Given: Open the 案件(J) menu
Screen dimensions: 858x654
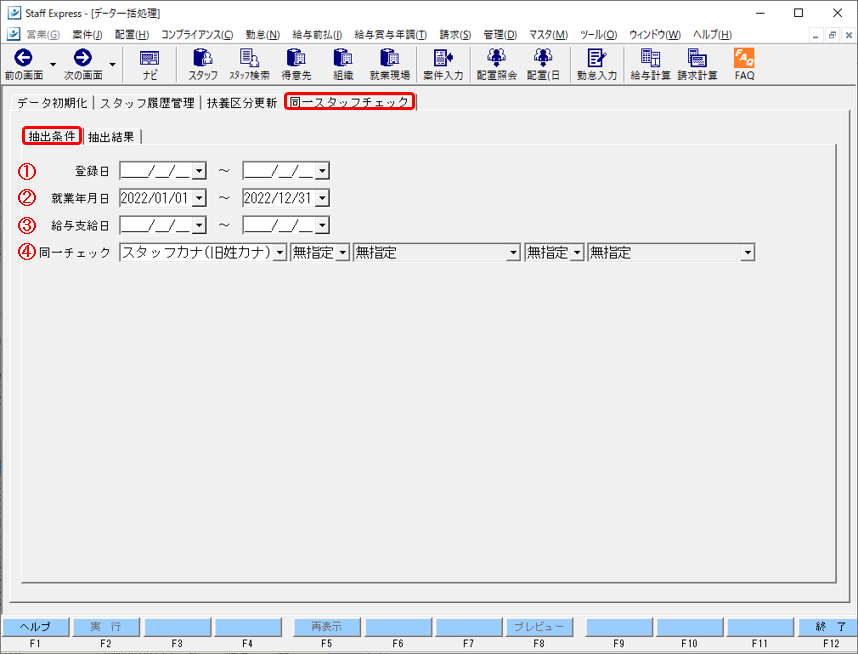Looking at the screenshot, I should click(87, 35).
